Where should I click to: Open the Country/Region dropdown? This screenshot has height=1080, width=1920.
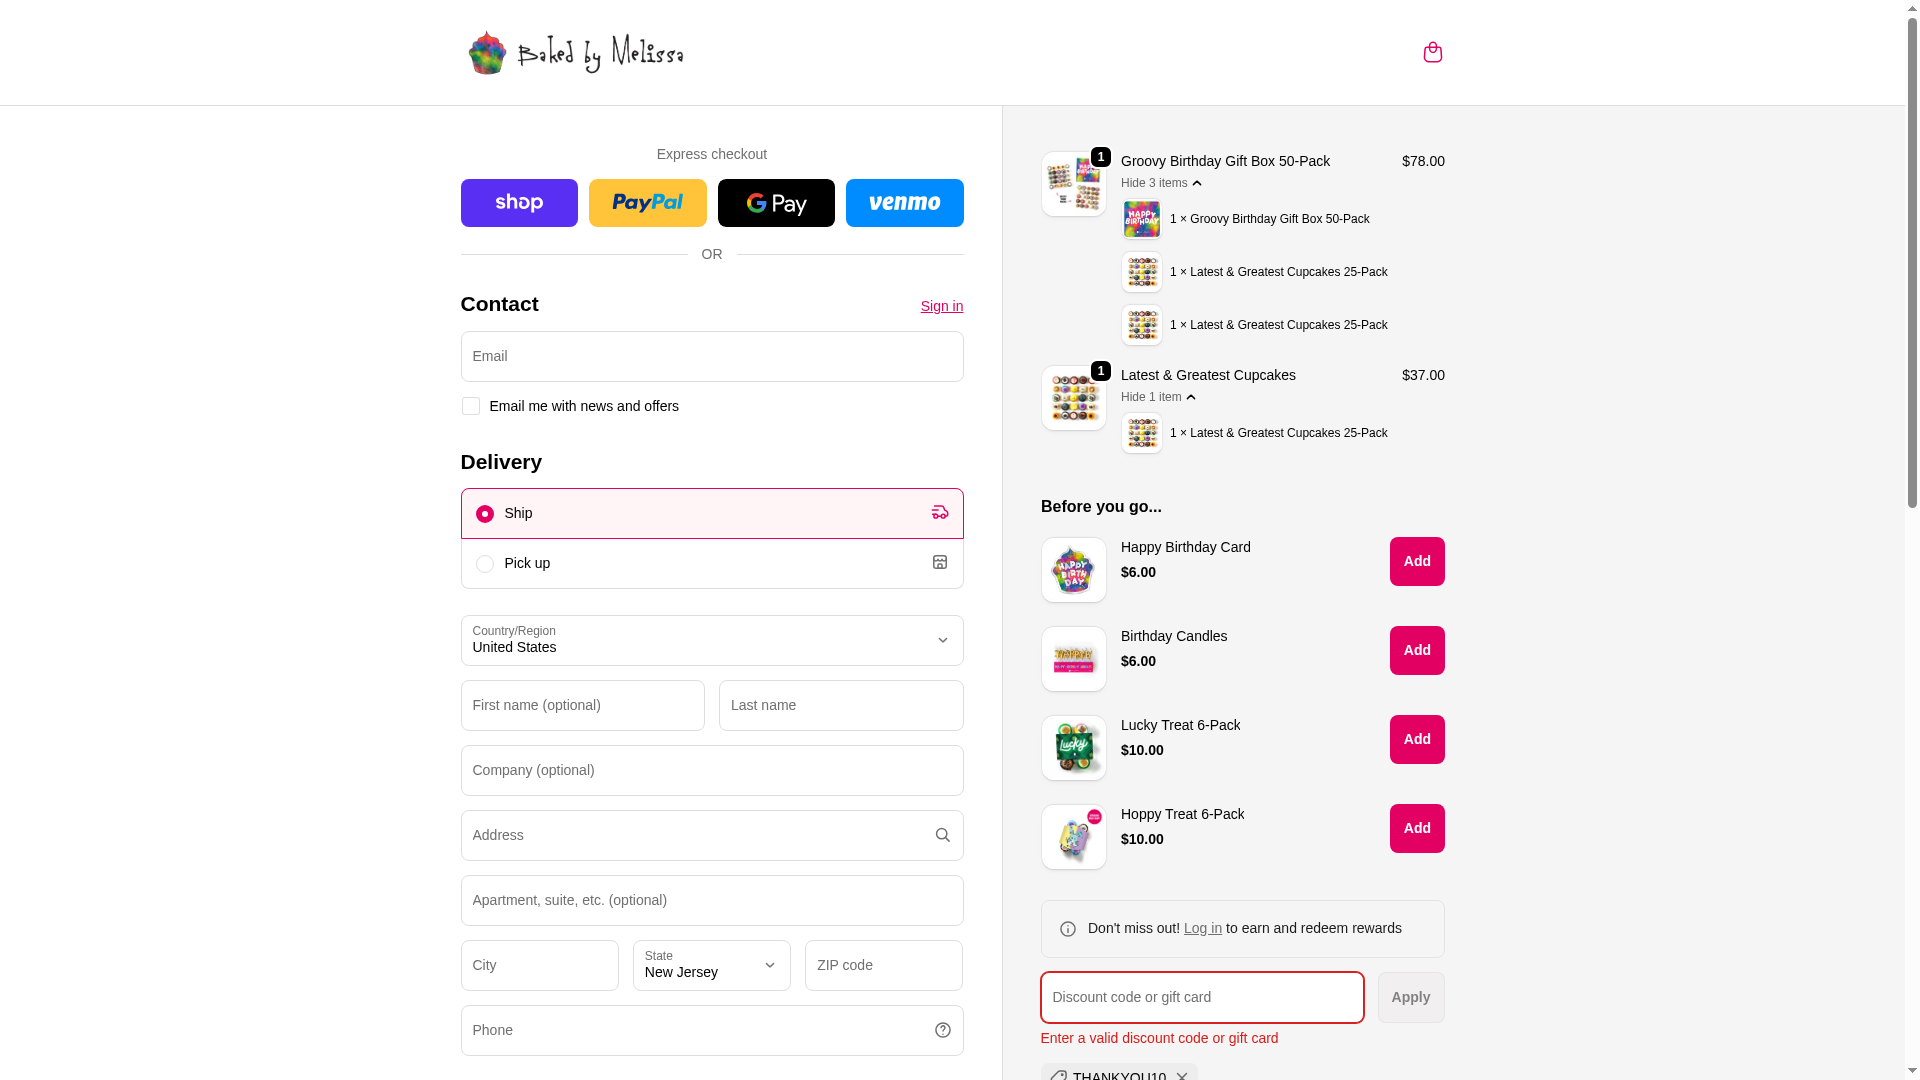(x=712, y=640)
